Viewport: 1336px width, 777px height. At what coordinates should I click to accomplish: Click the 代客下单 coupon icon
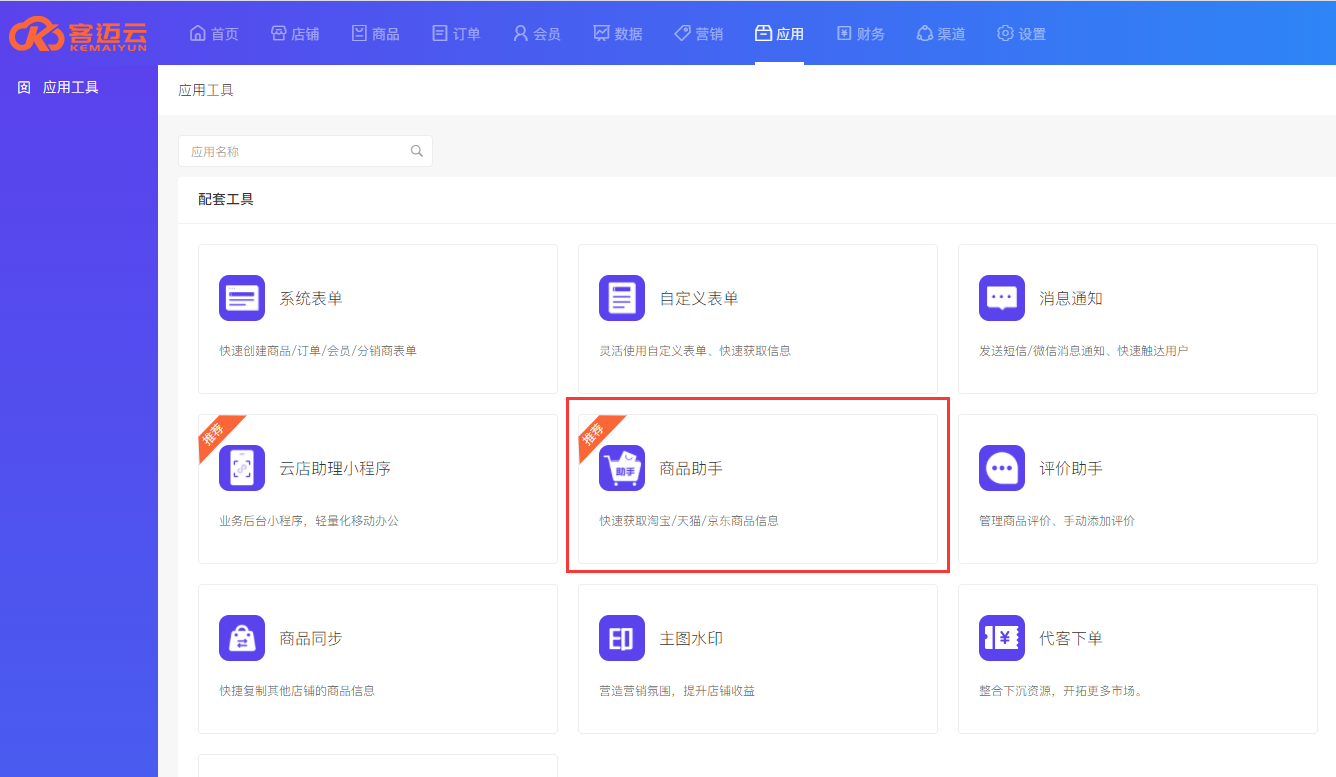[1002, 638]
